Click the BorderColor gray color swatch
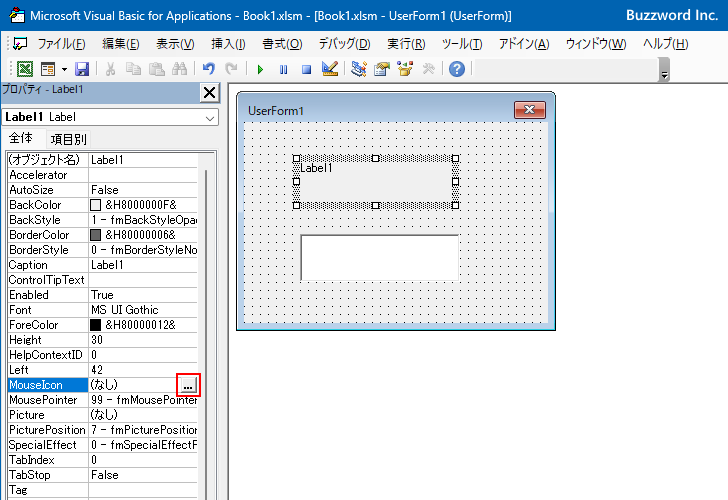 [x=95, y=235]
